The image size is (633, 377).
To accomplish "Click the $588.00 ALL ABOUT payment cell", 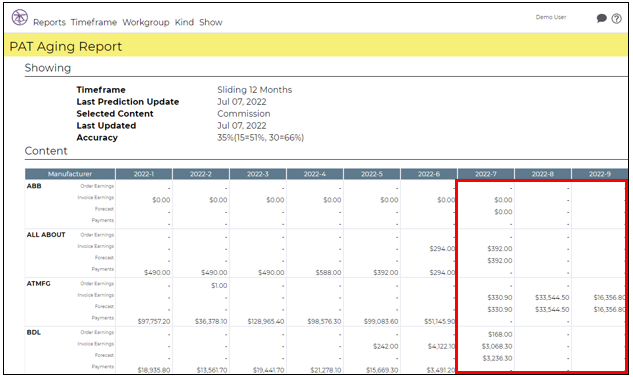I will 328,272.
